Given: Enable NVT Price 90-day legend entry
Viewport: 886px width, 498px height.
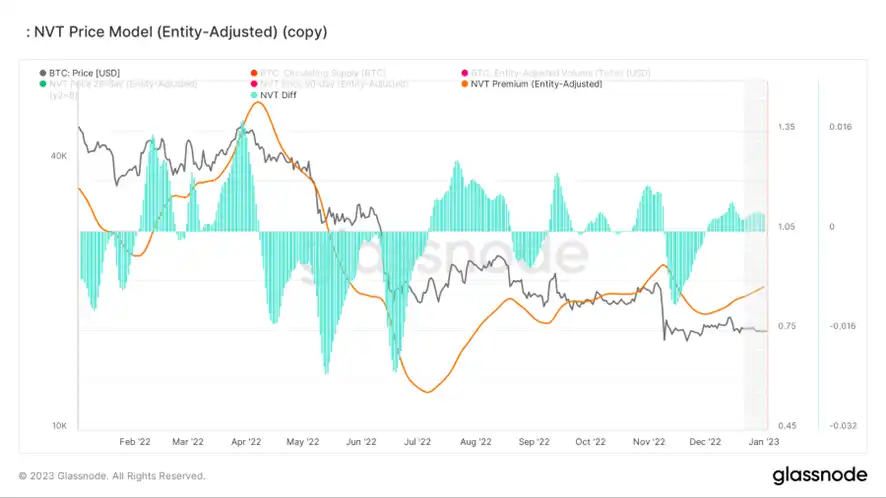Looking at the screenshot, I should (x=329, y=84).
